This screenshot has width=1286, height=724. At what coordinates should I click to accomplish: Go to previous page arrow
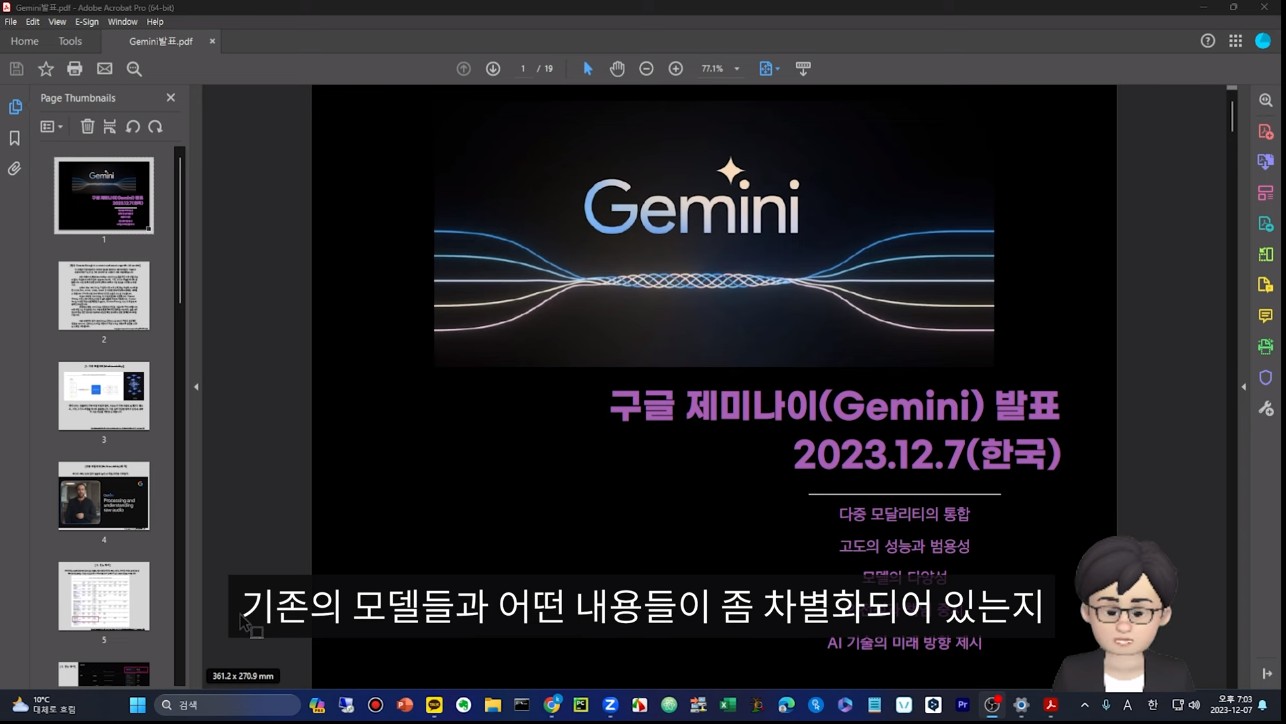point(463,69)
